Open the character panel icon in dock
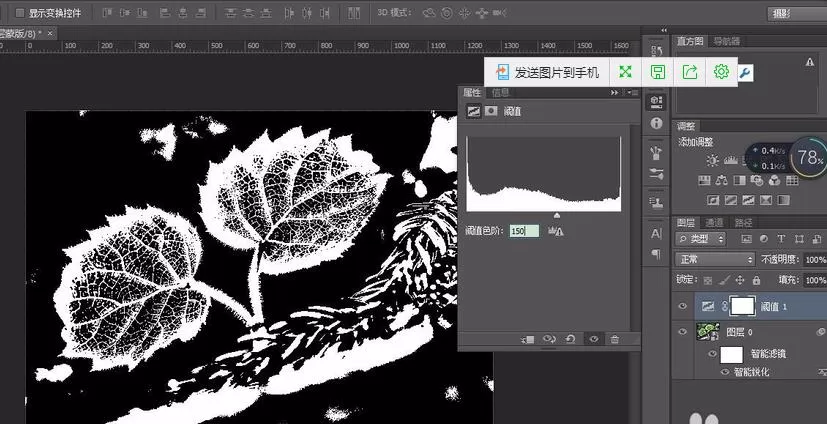Viewport: 827px width, 424px height. coord(657,233)
